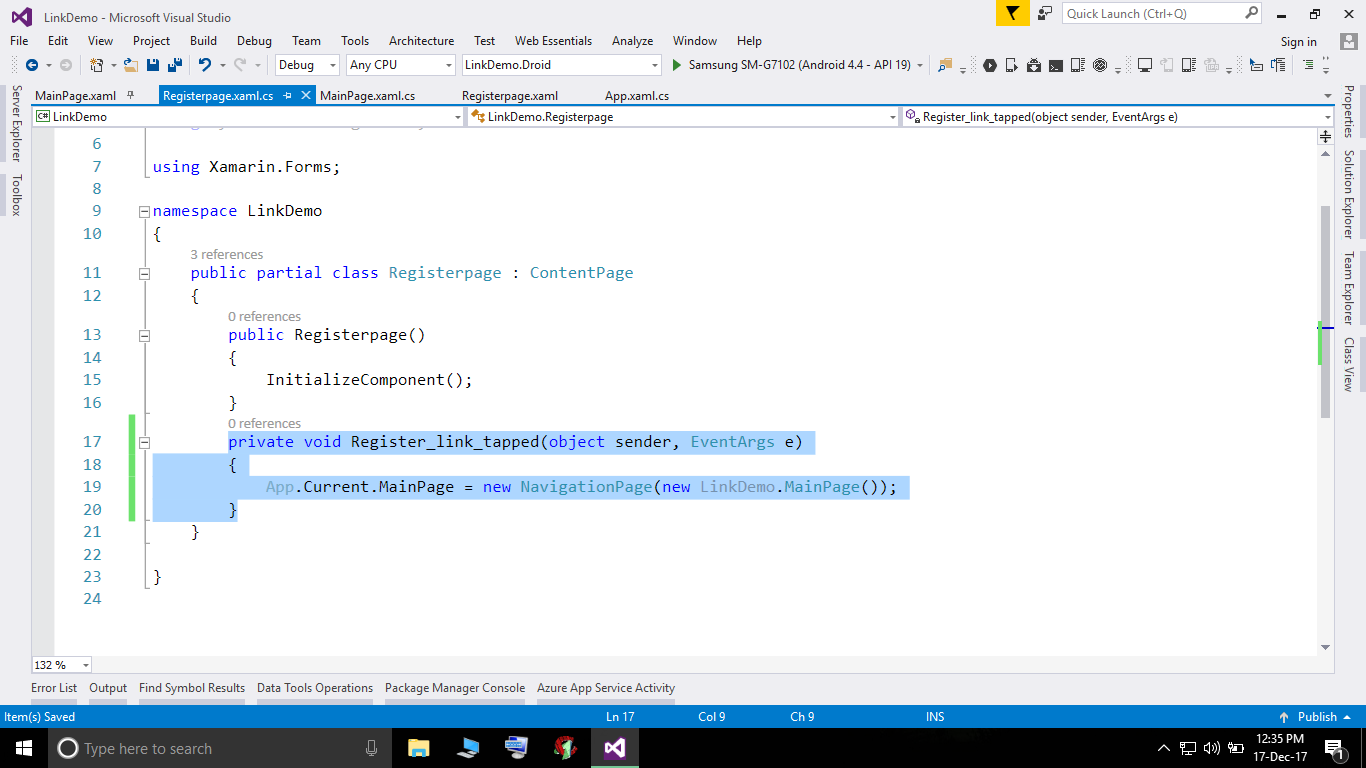Select the Quick Launch filter funnel icon
Image resolution: width=1366 pixels, height=768 pixels.
tap(1012, 13)
